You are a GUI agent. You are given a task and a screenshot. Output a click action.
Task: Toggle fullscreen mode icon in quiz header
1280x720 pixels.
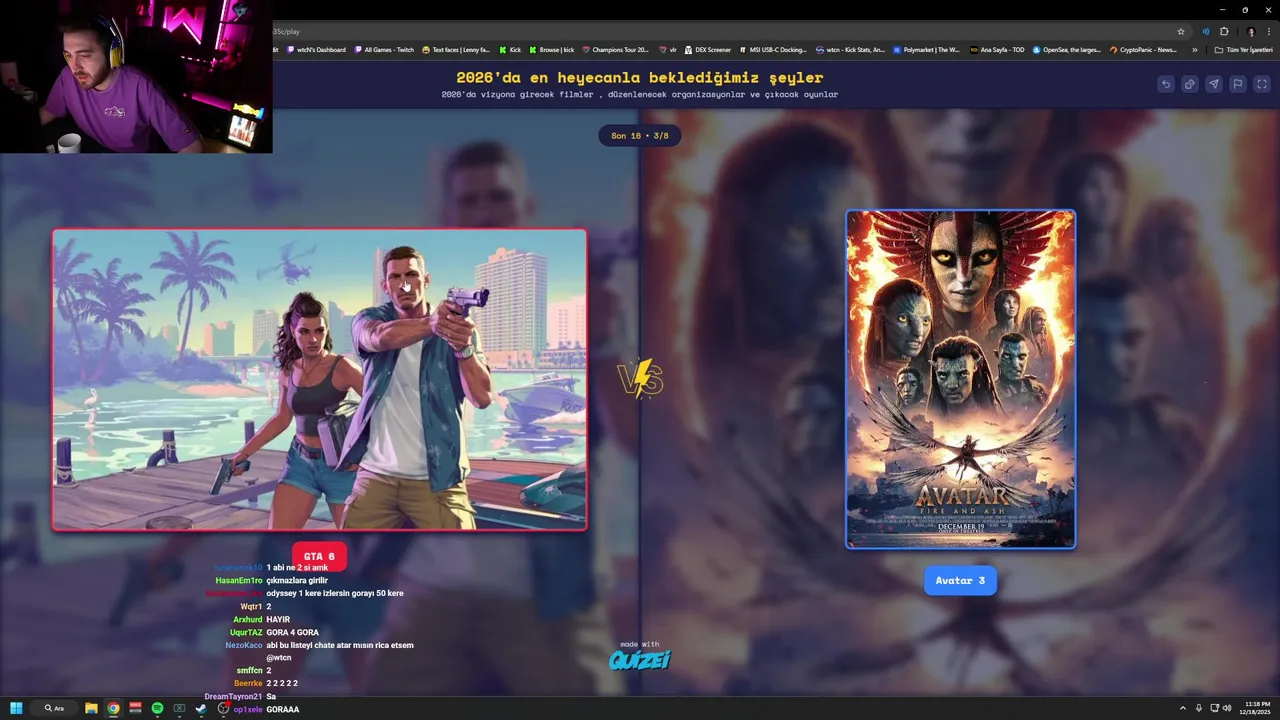tap(1262, 84)
